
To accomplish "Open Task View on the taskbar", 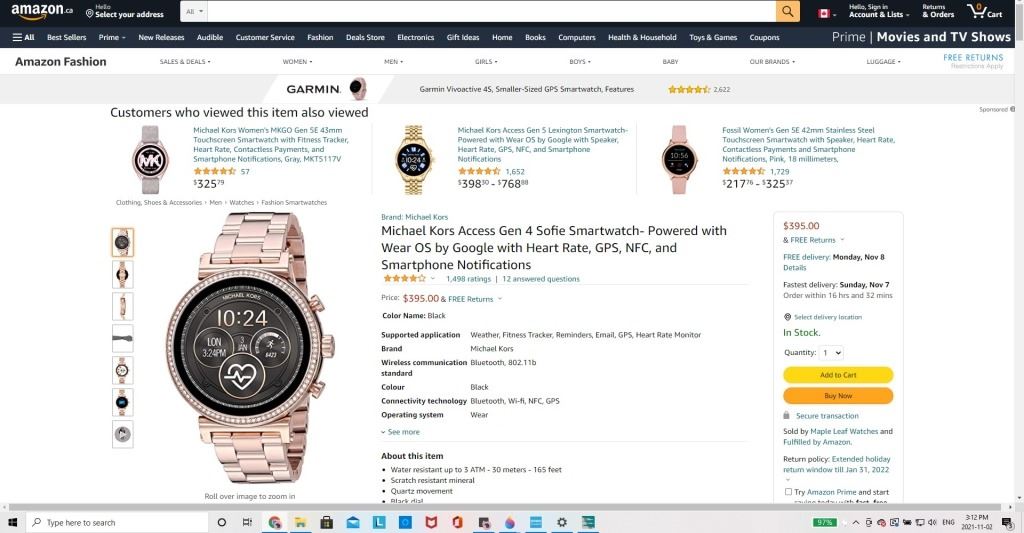I will pos(247,522).
